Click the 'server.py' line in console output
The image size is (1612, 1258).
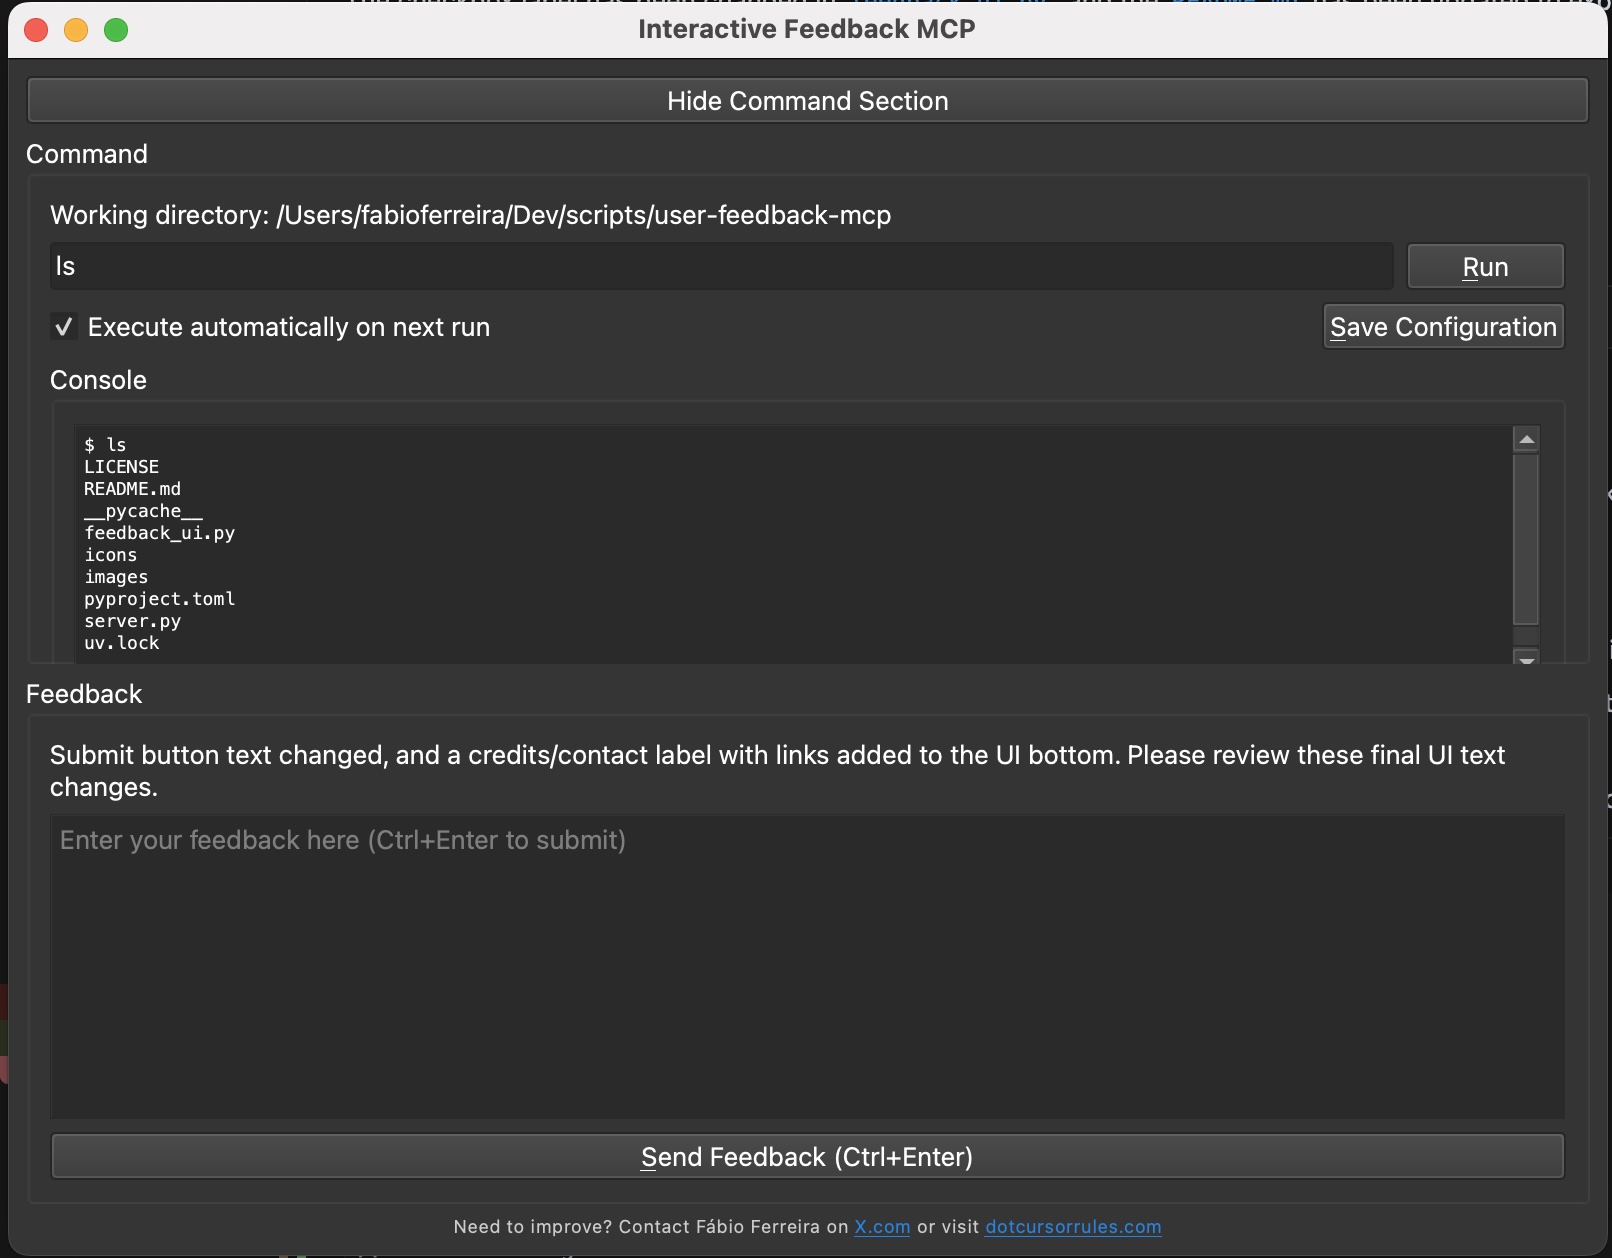[133, 621]
